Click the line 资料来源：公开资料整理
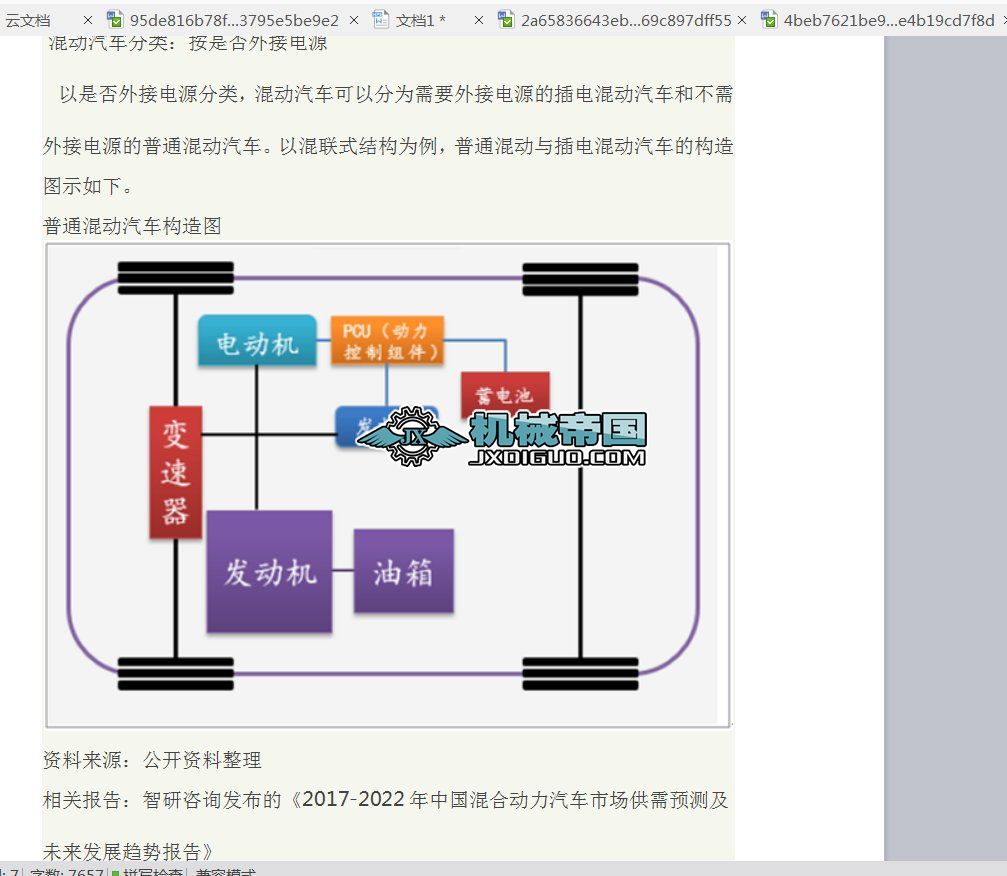 [152, 760]
